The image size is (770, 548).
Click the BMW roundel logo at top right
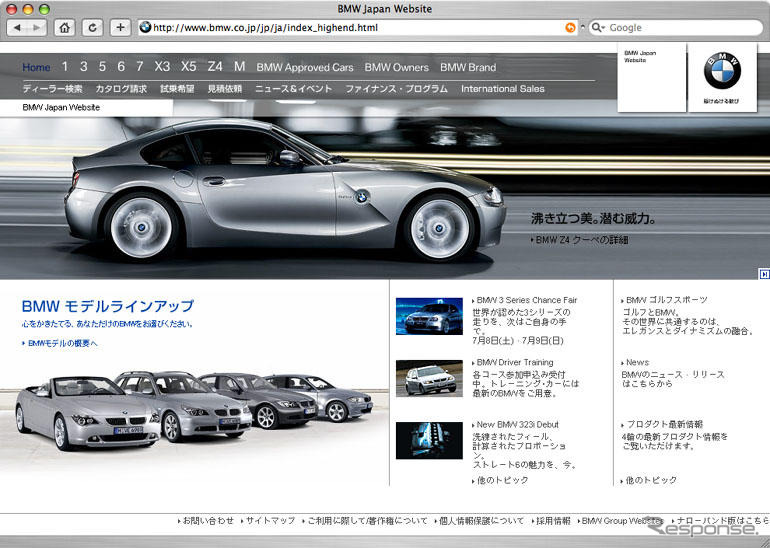click(x=722, y=70)
